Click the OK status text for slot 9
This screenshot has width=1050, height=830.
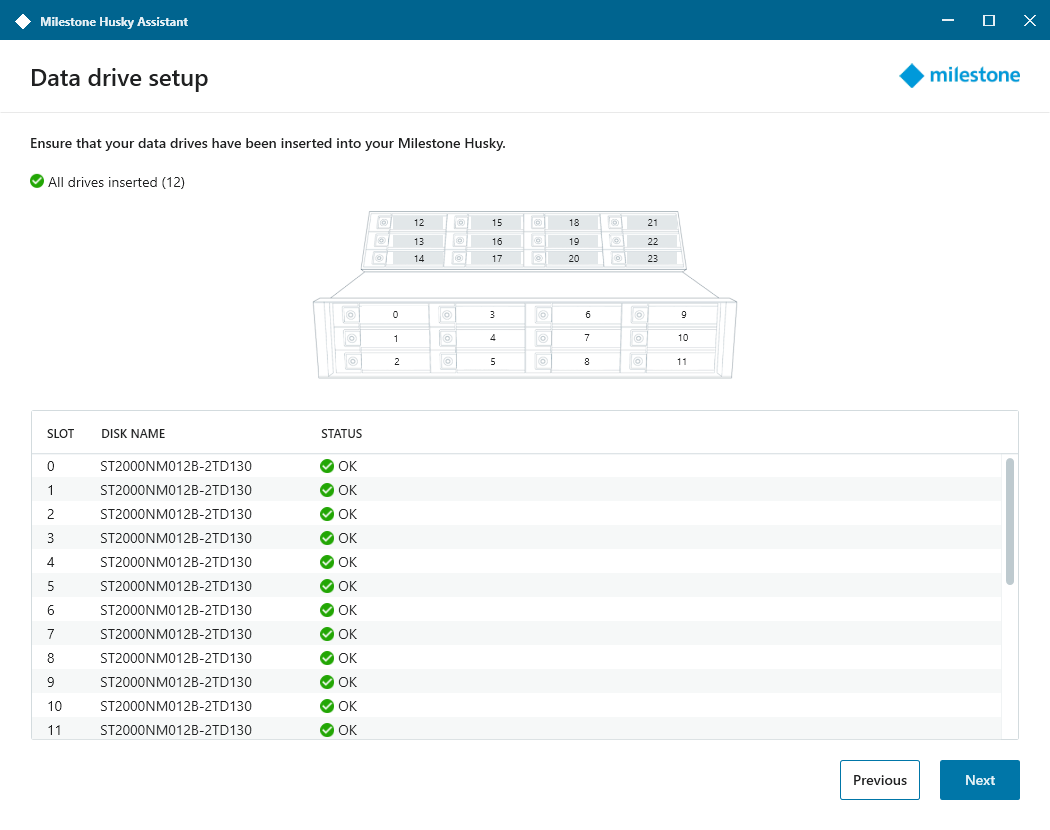[348, 683]
